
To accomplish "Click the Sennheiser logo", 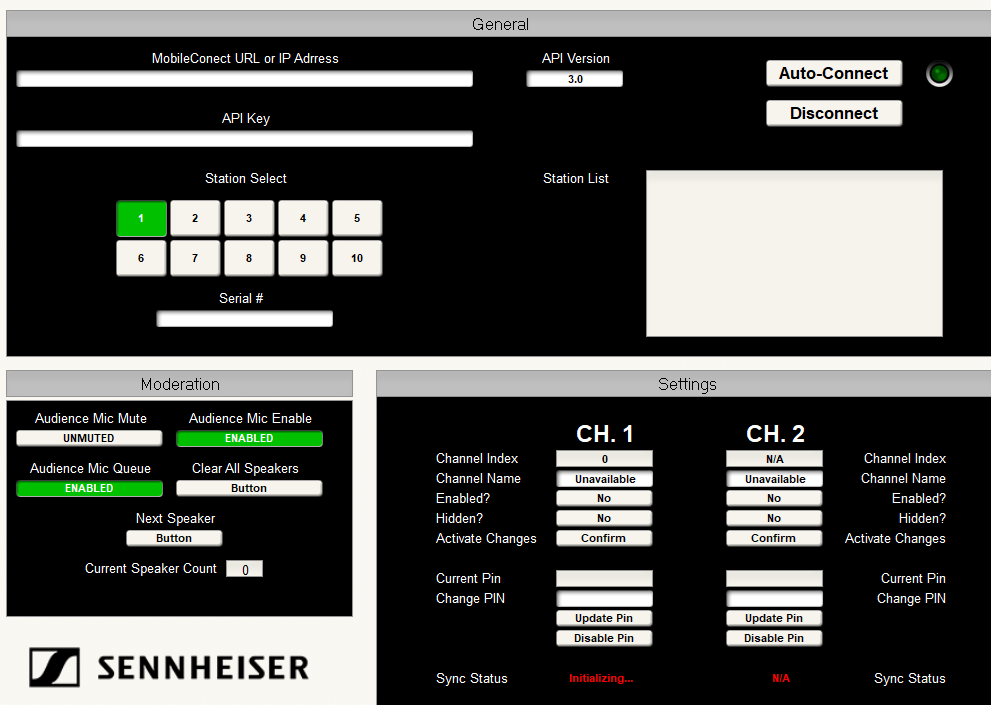I will tap(169, 667).
